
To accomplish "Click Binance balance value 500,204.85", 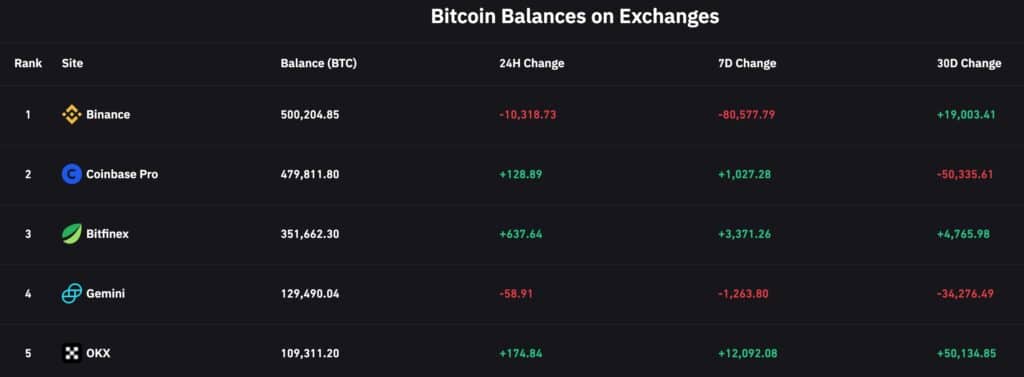I will 310,115.
